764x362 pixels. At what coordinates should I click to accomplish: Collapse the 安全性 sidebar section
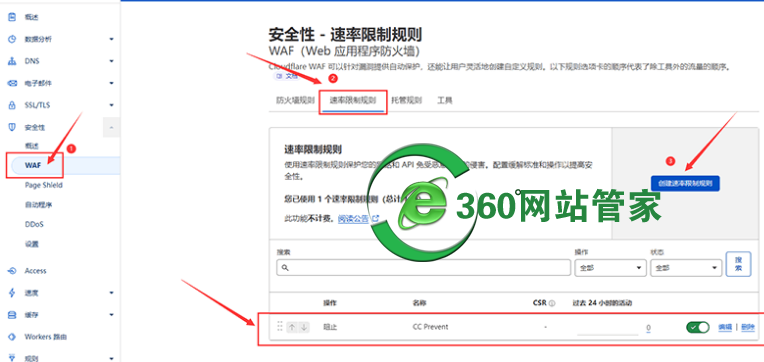point(112,128)
